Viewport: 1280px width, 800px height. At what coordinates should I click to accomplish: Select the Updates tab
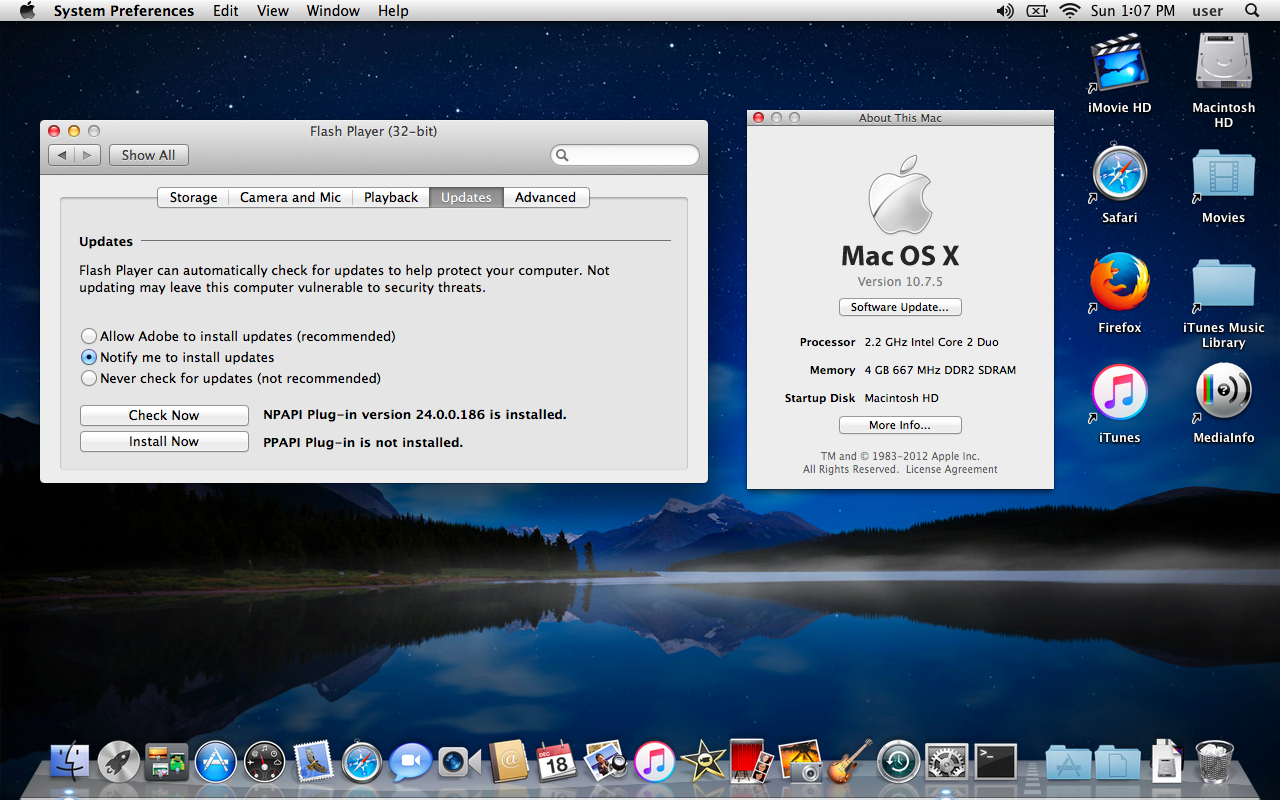[466, 197]
